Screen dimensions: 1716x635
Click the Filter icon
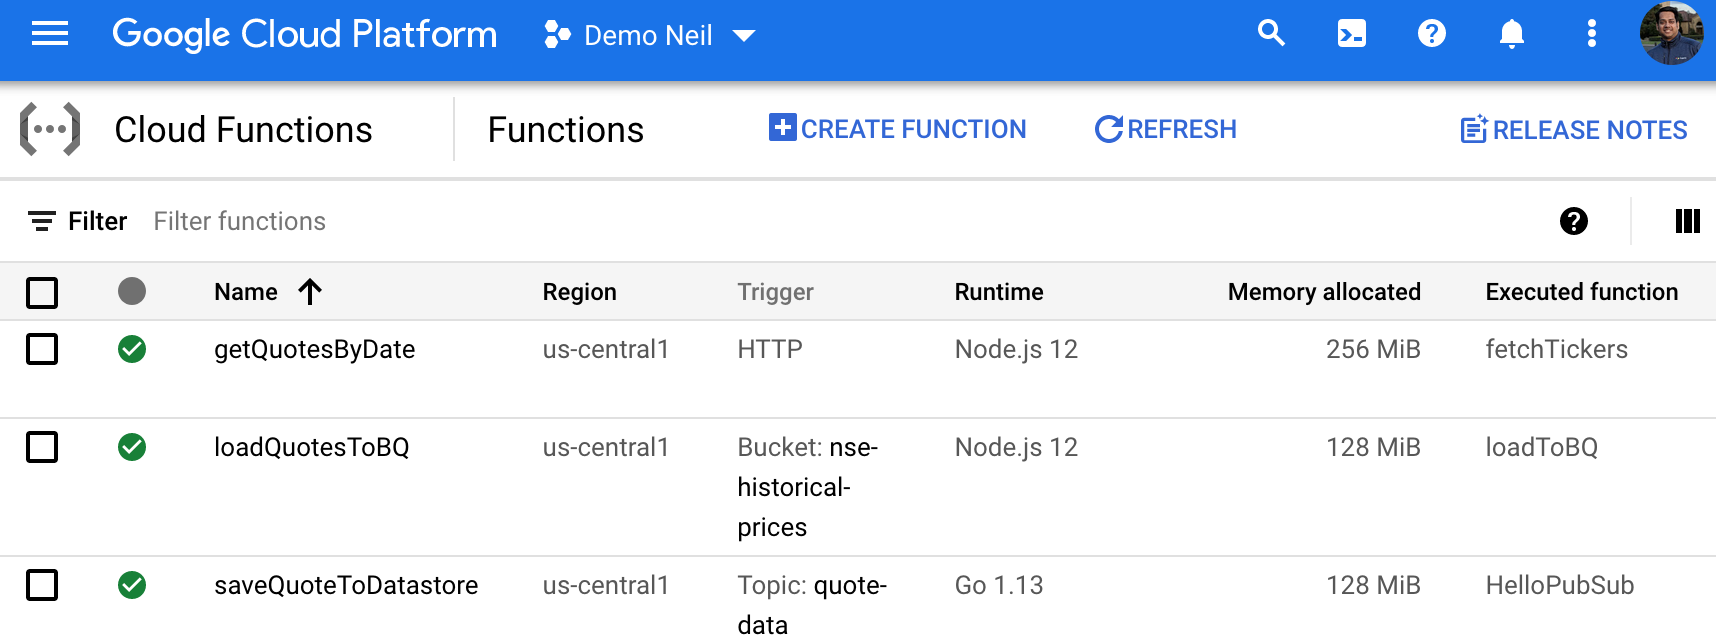coord(41,221)
